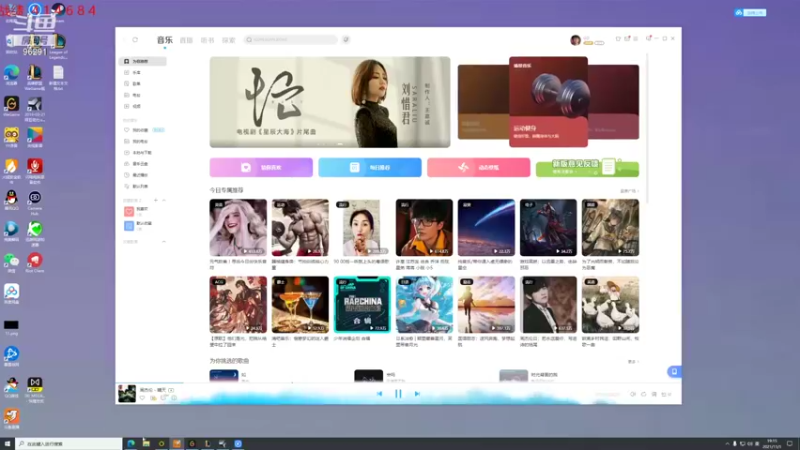Click the music search input field
Screen dimensions: 800x450
pos(290,39)
